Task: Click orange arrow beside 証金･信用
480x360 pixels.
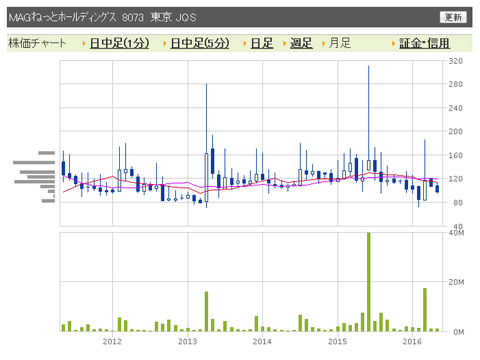Action: click(393, 43)
